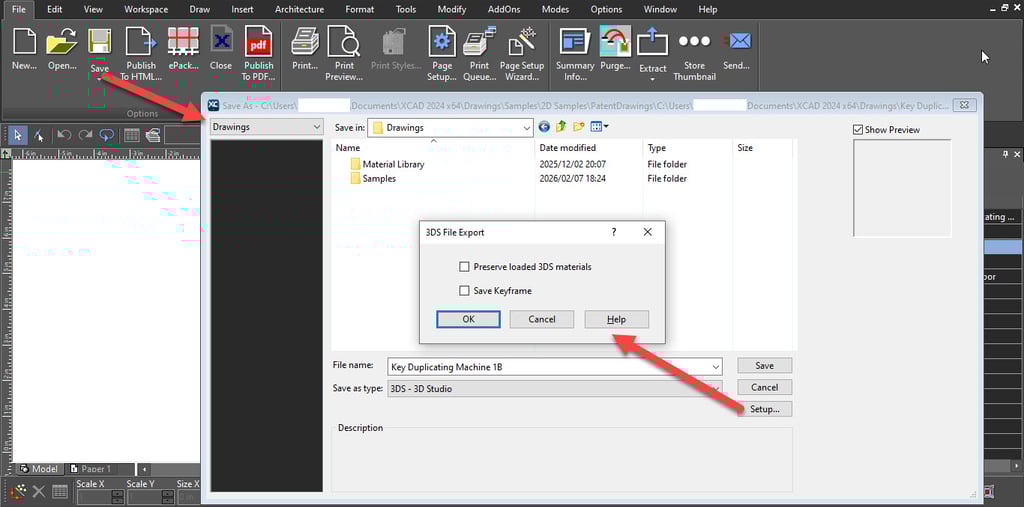Click the grid table icon in the toolbar beside the loop icon
Screen dimensions: 1024x507
pyautogui.click(x=131, y=135)
